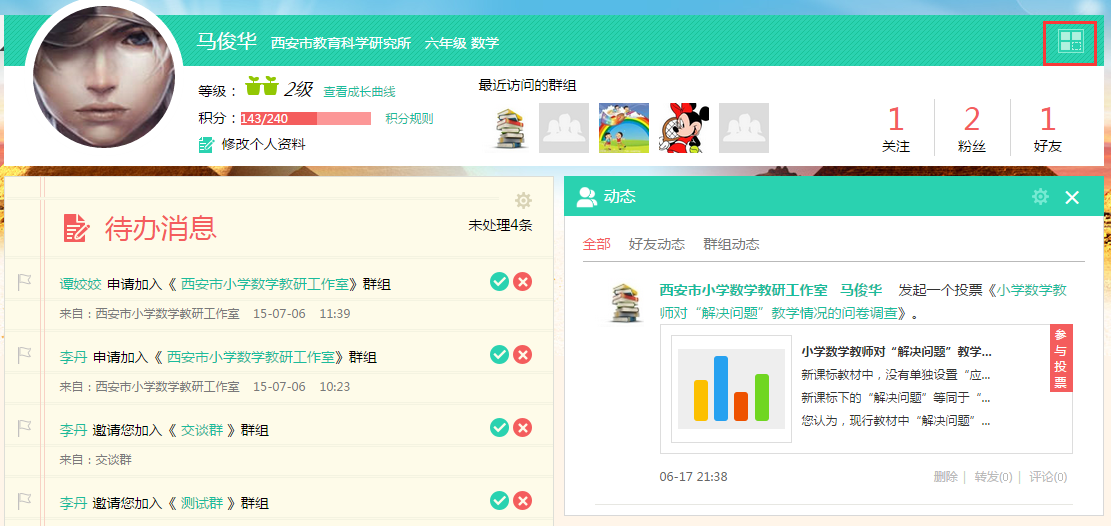
Task: Open 西安市小学数学教研工作室 link in 李丹 request
Action: [x=250, y=357]
